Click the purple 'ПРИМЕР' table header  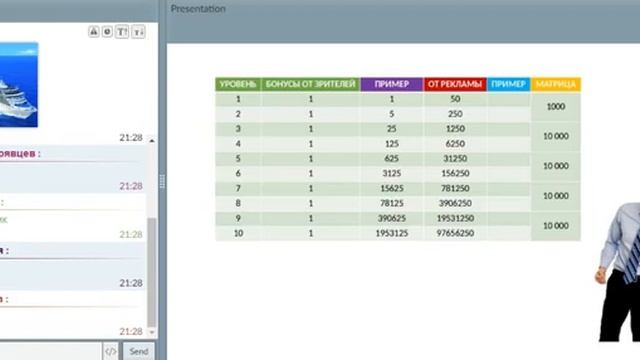[391, 84]
